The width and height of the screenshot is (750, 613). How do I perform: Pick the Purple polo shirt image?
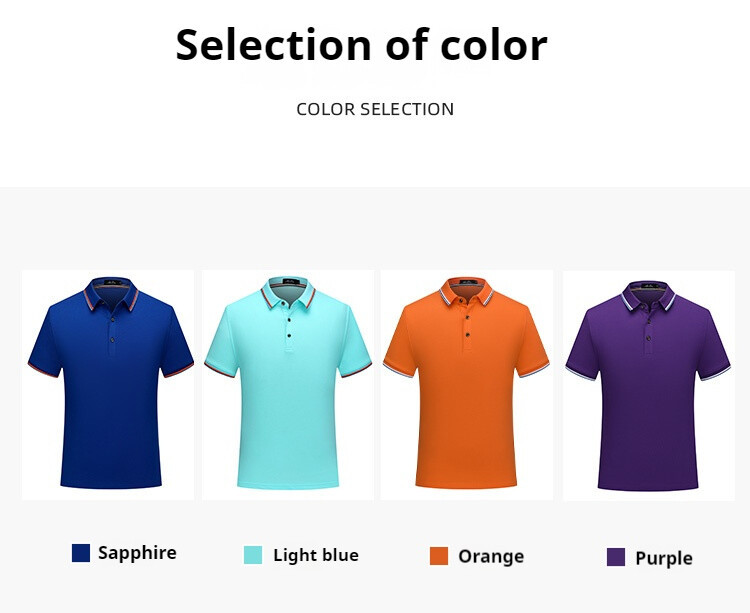click(x=649, y=385)
